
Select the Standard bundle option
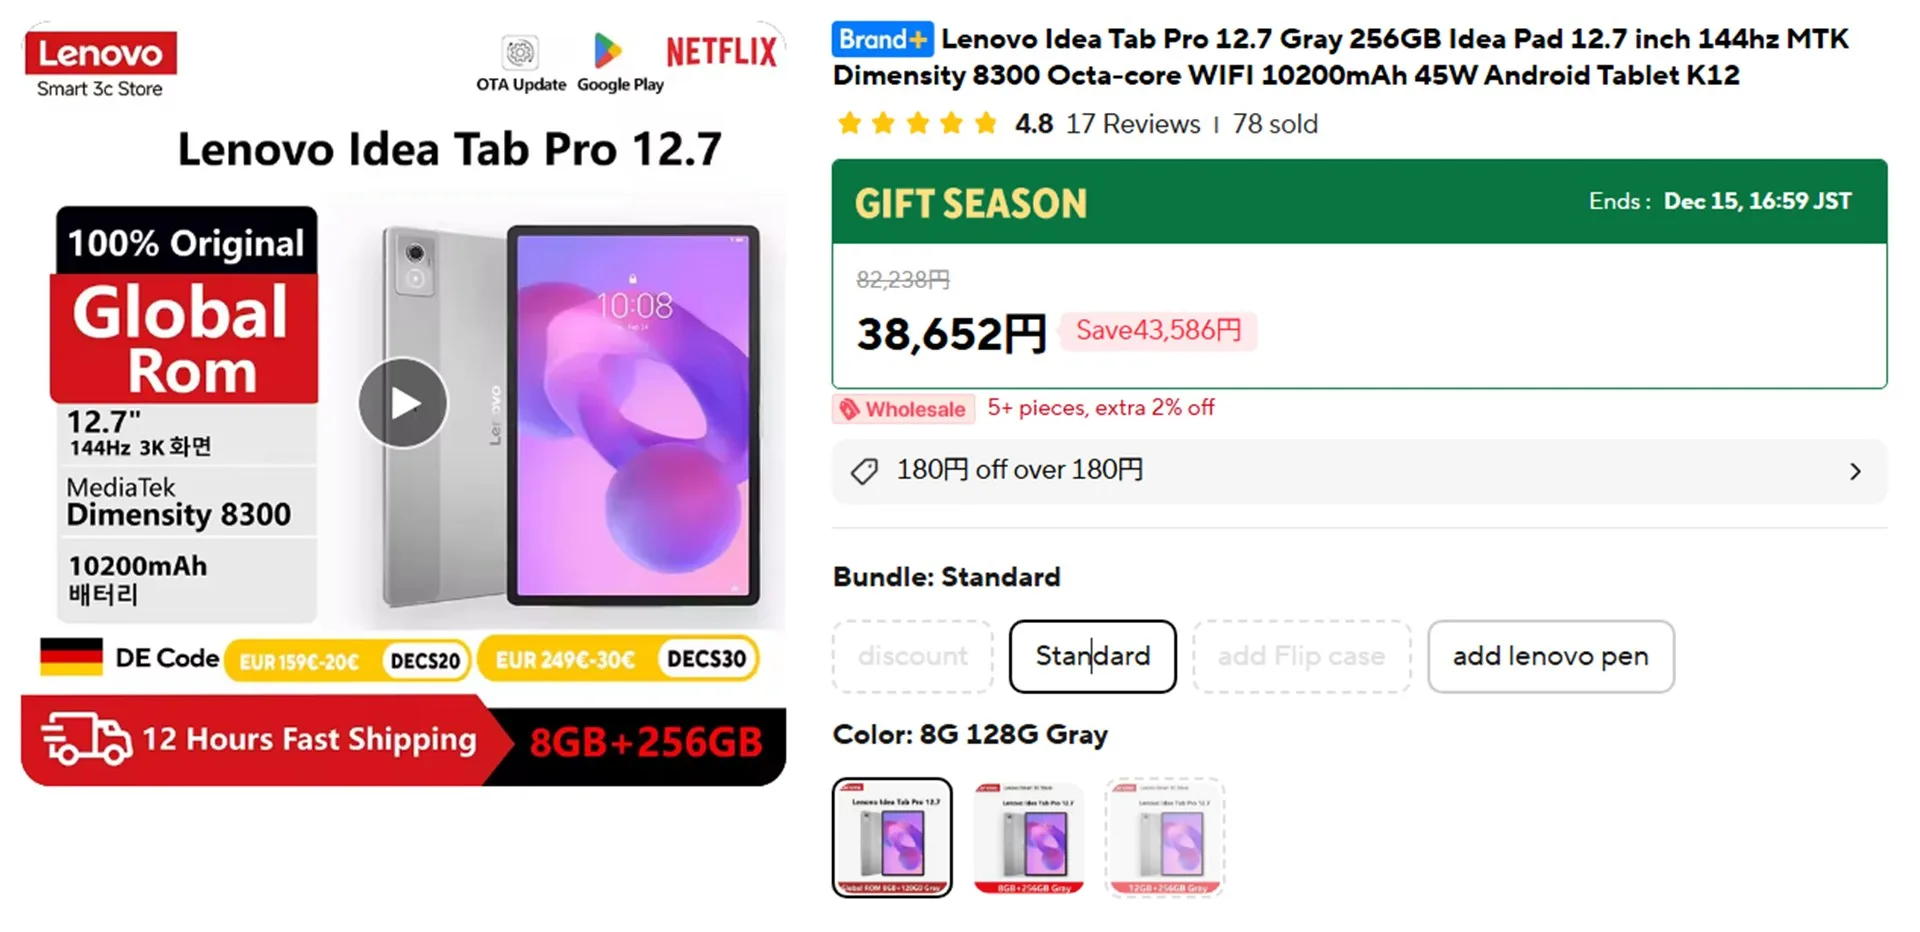coord(1092,656)
